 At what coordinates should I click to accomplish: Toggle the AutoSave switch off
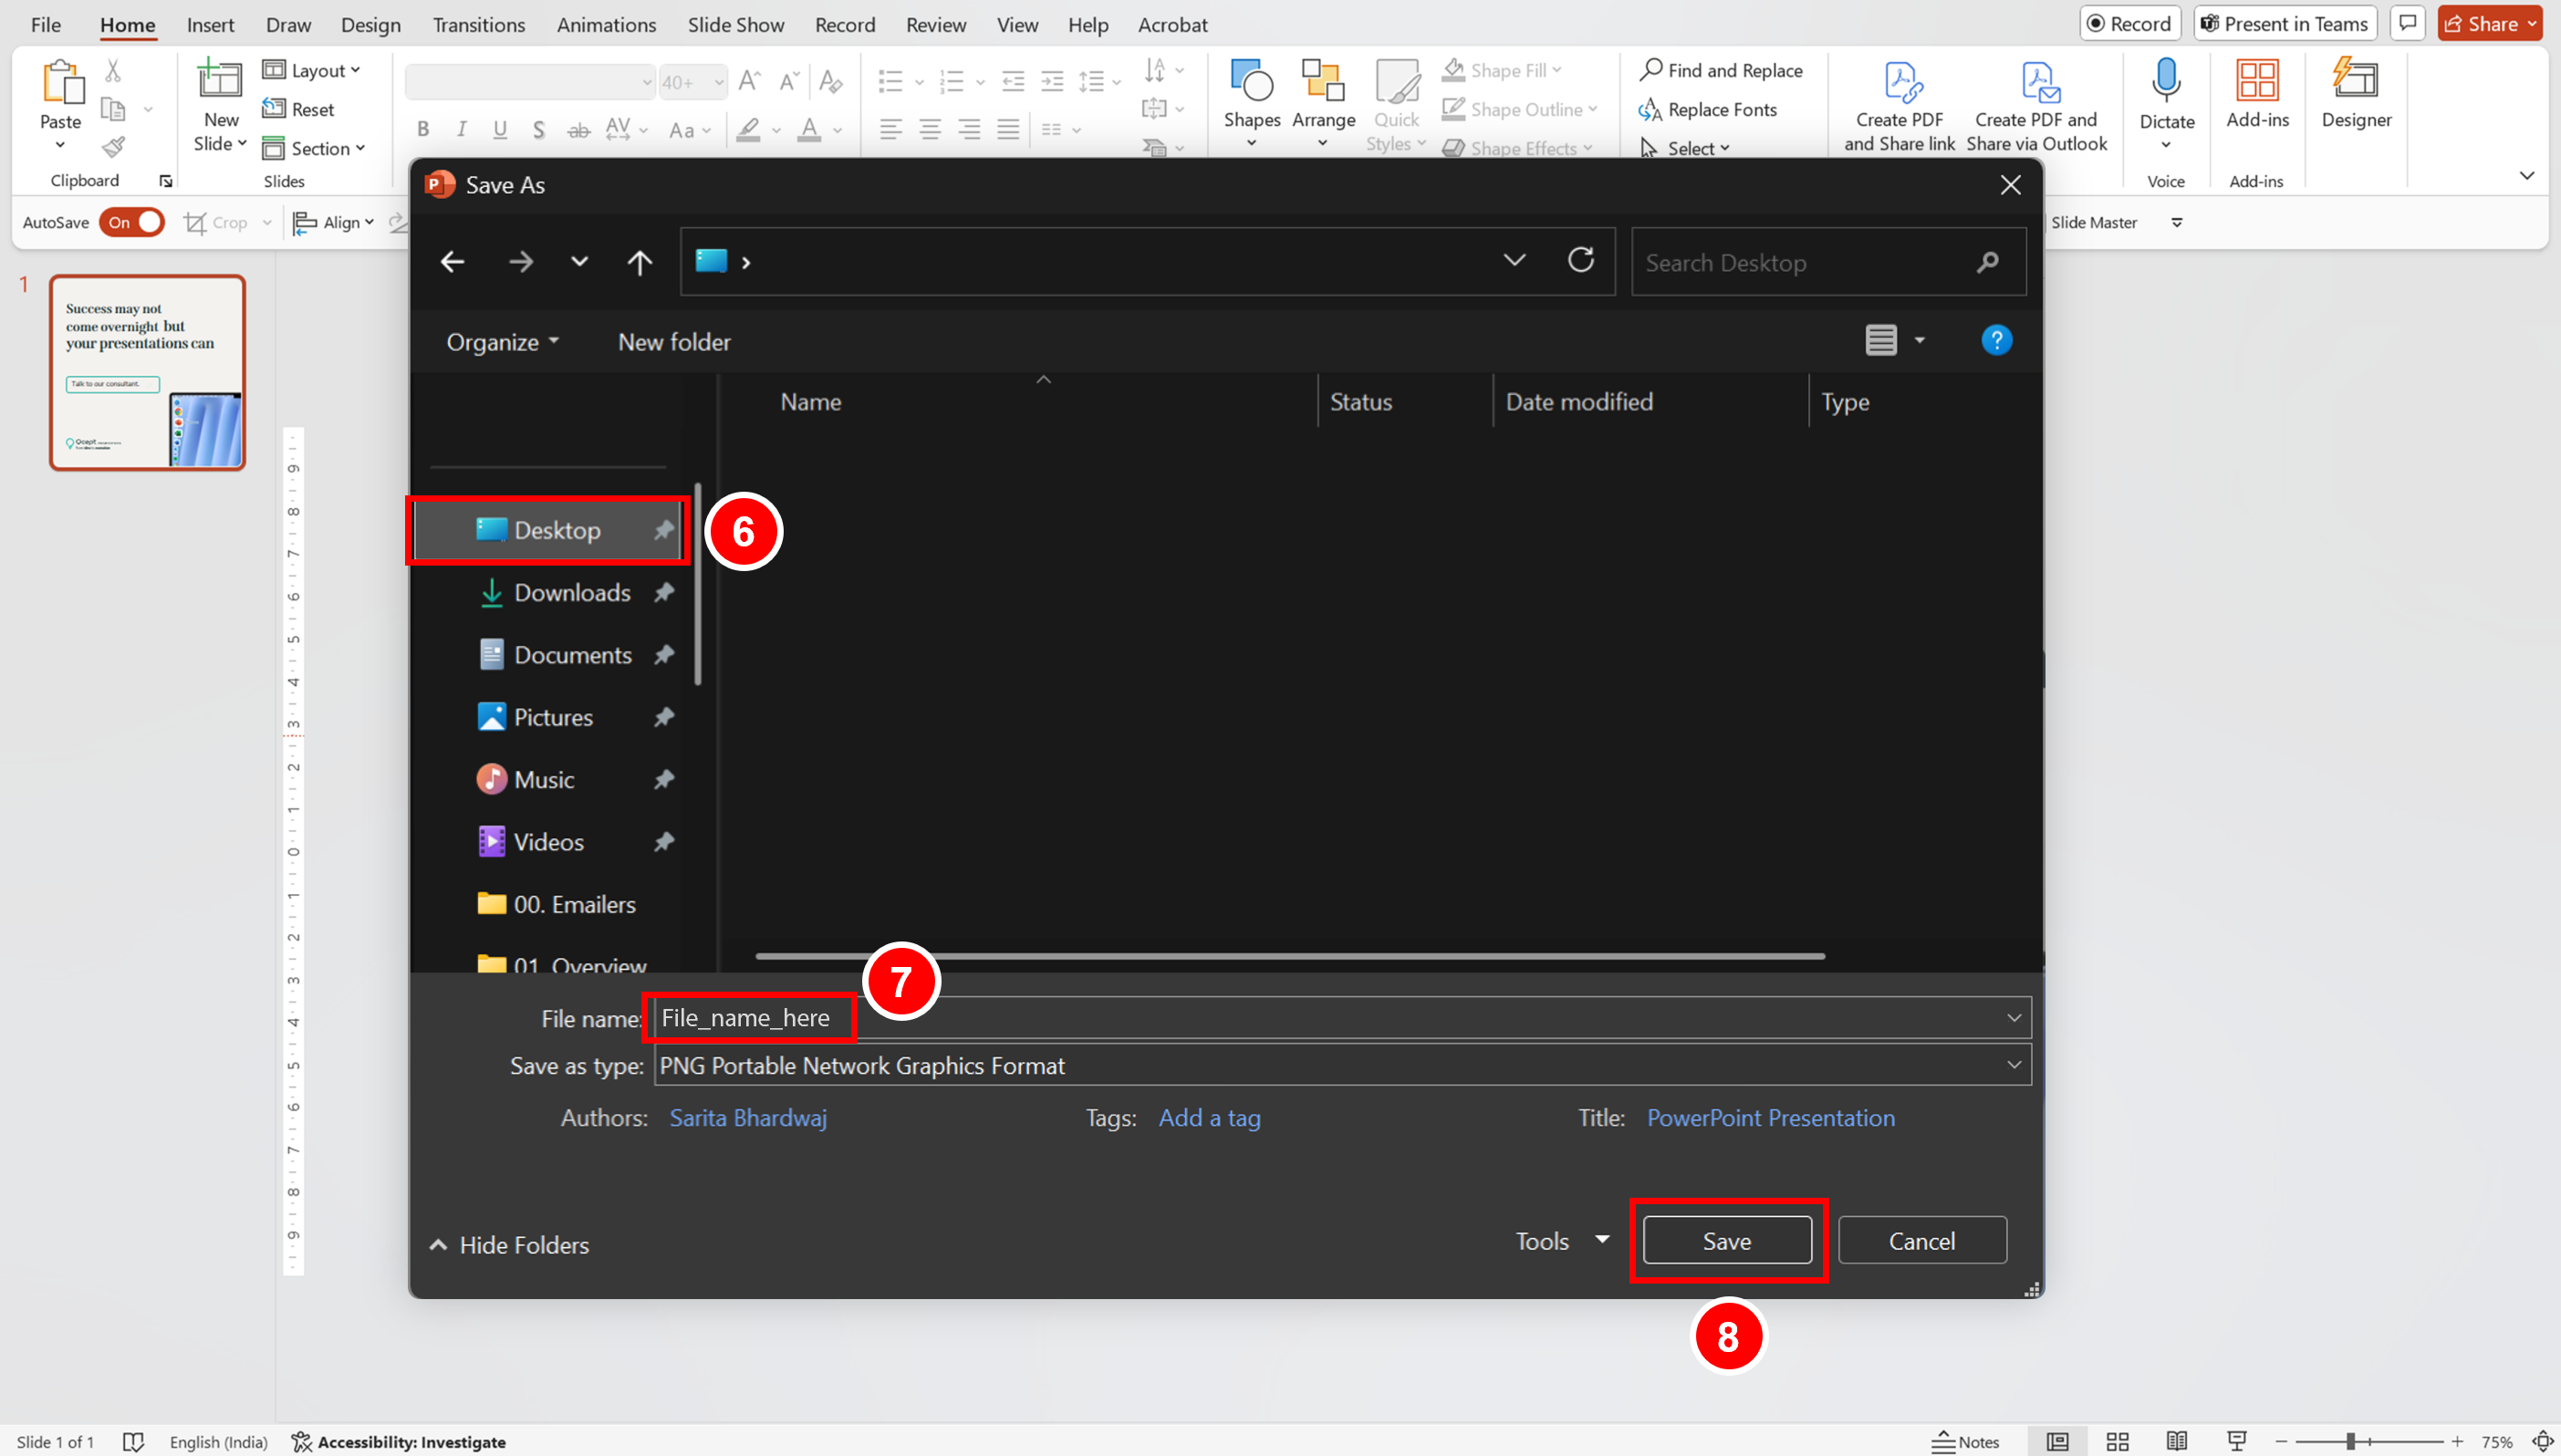pos(133,222)
